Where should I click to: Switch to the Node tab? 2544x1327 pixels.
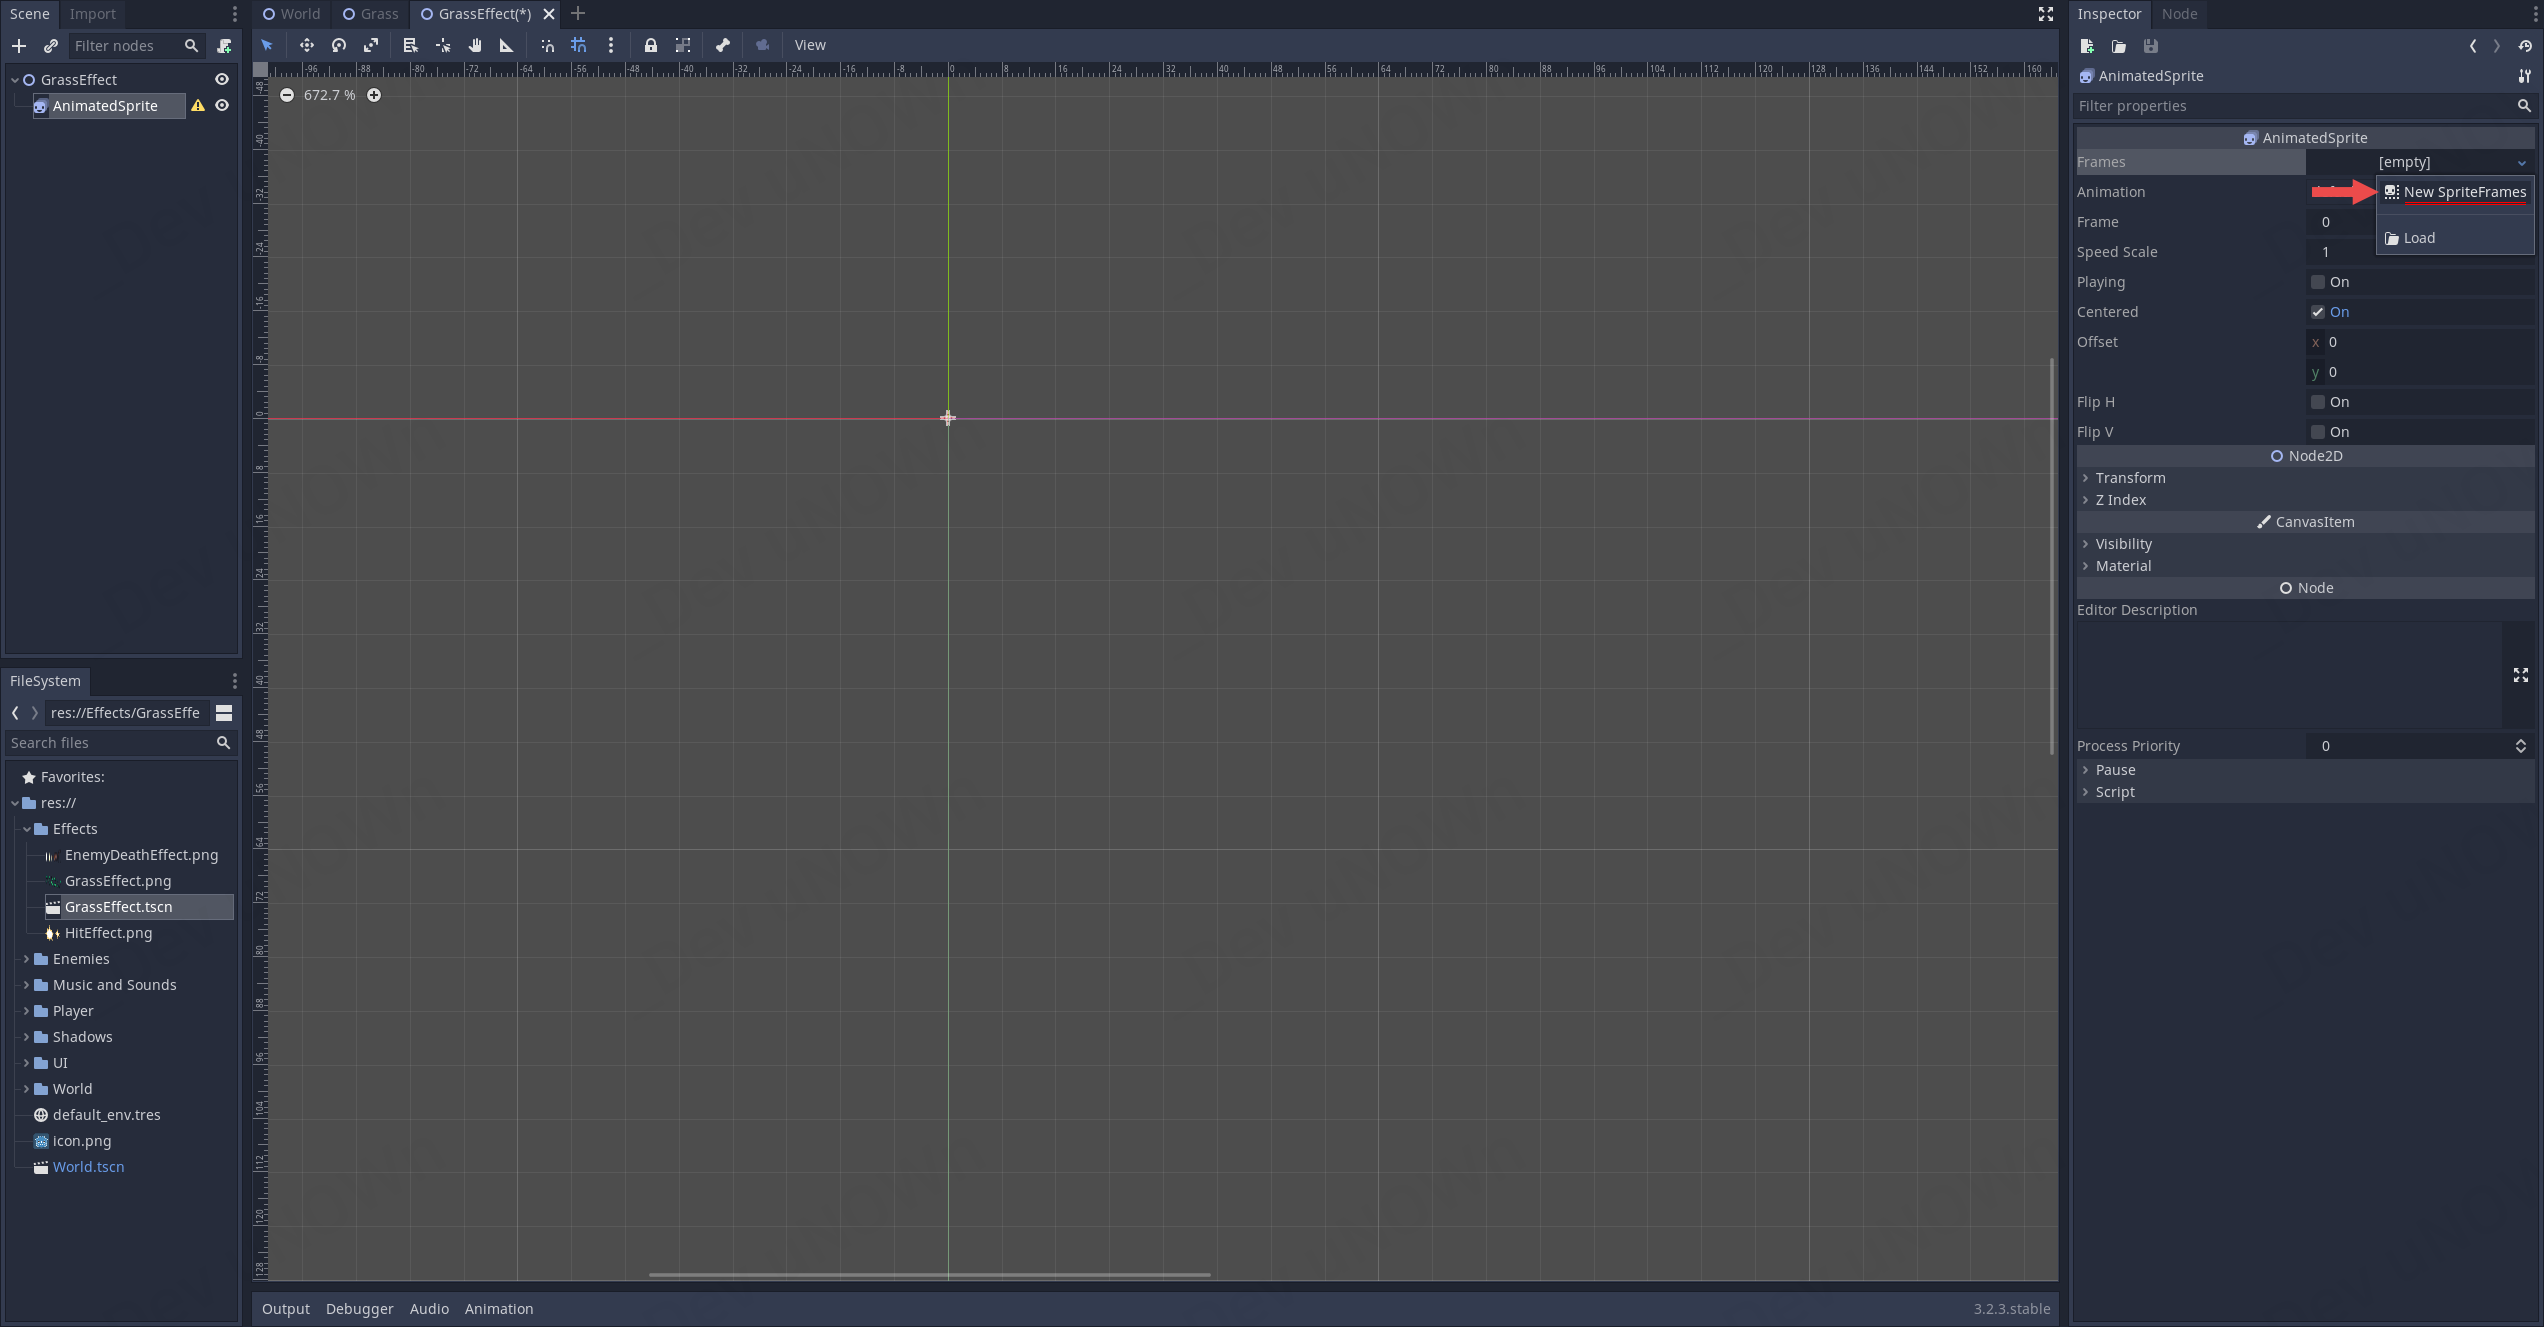coord(2179,14)
